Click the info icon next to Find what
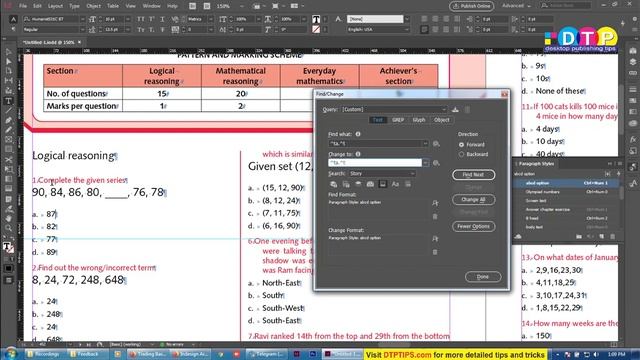This screenshot has width=640, height=360. [358, 134]
